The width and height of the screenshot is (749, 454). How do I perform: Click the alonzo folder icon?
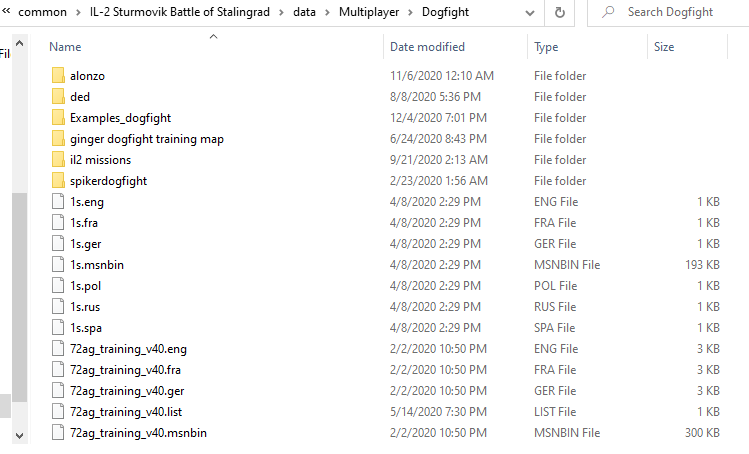[x=58, y=76]
